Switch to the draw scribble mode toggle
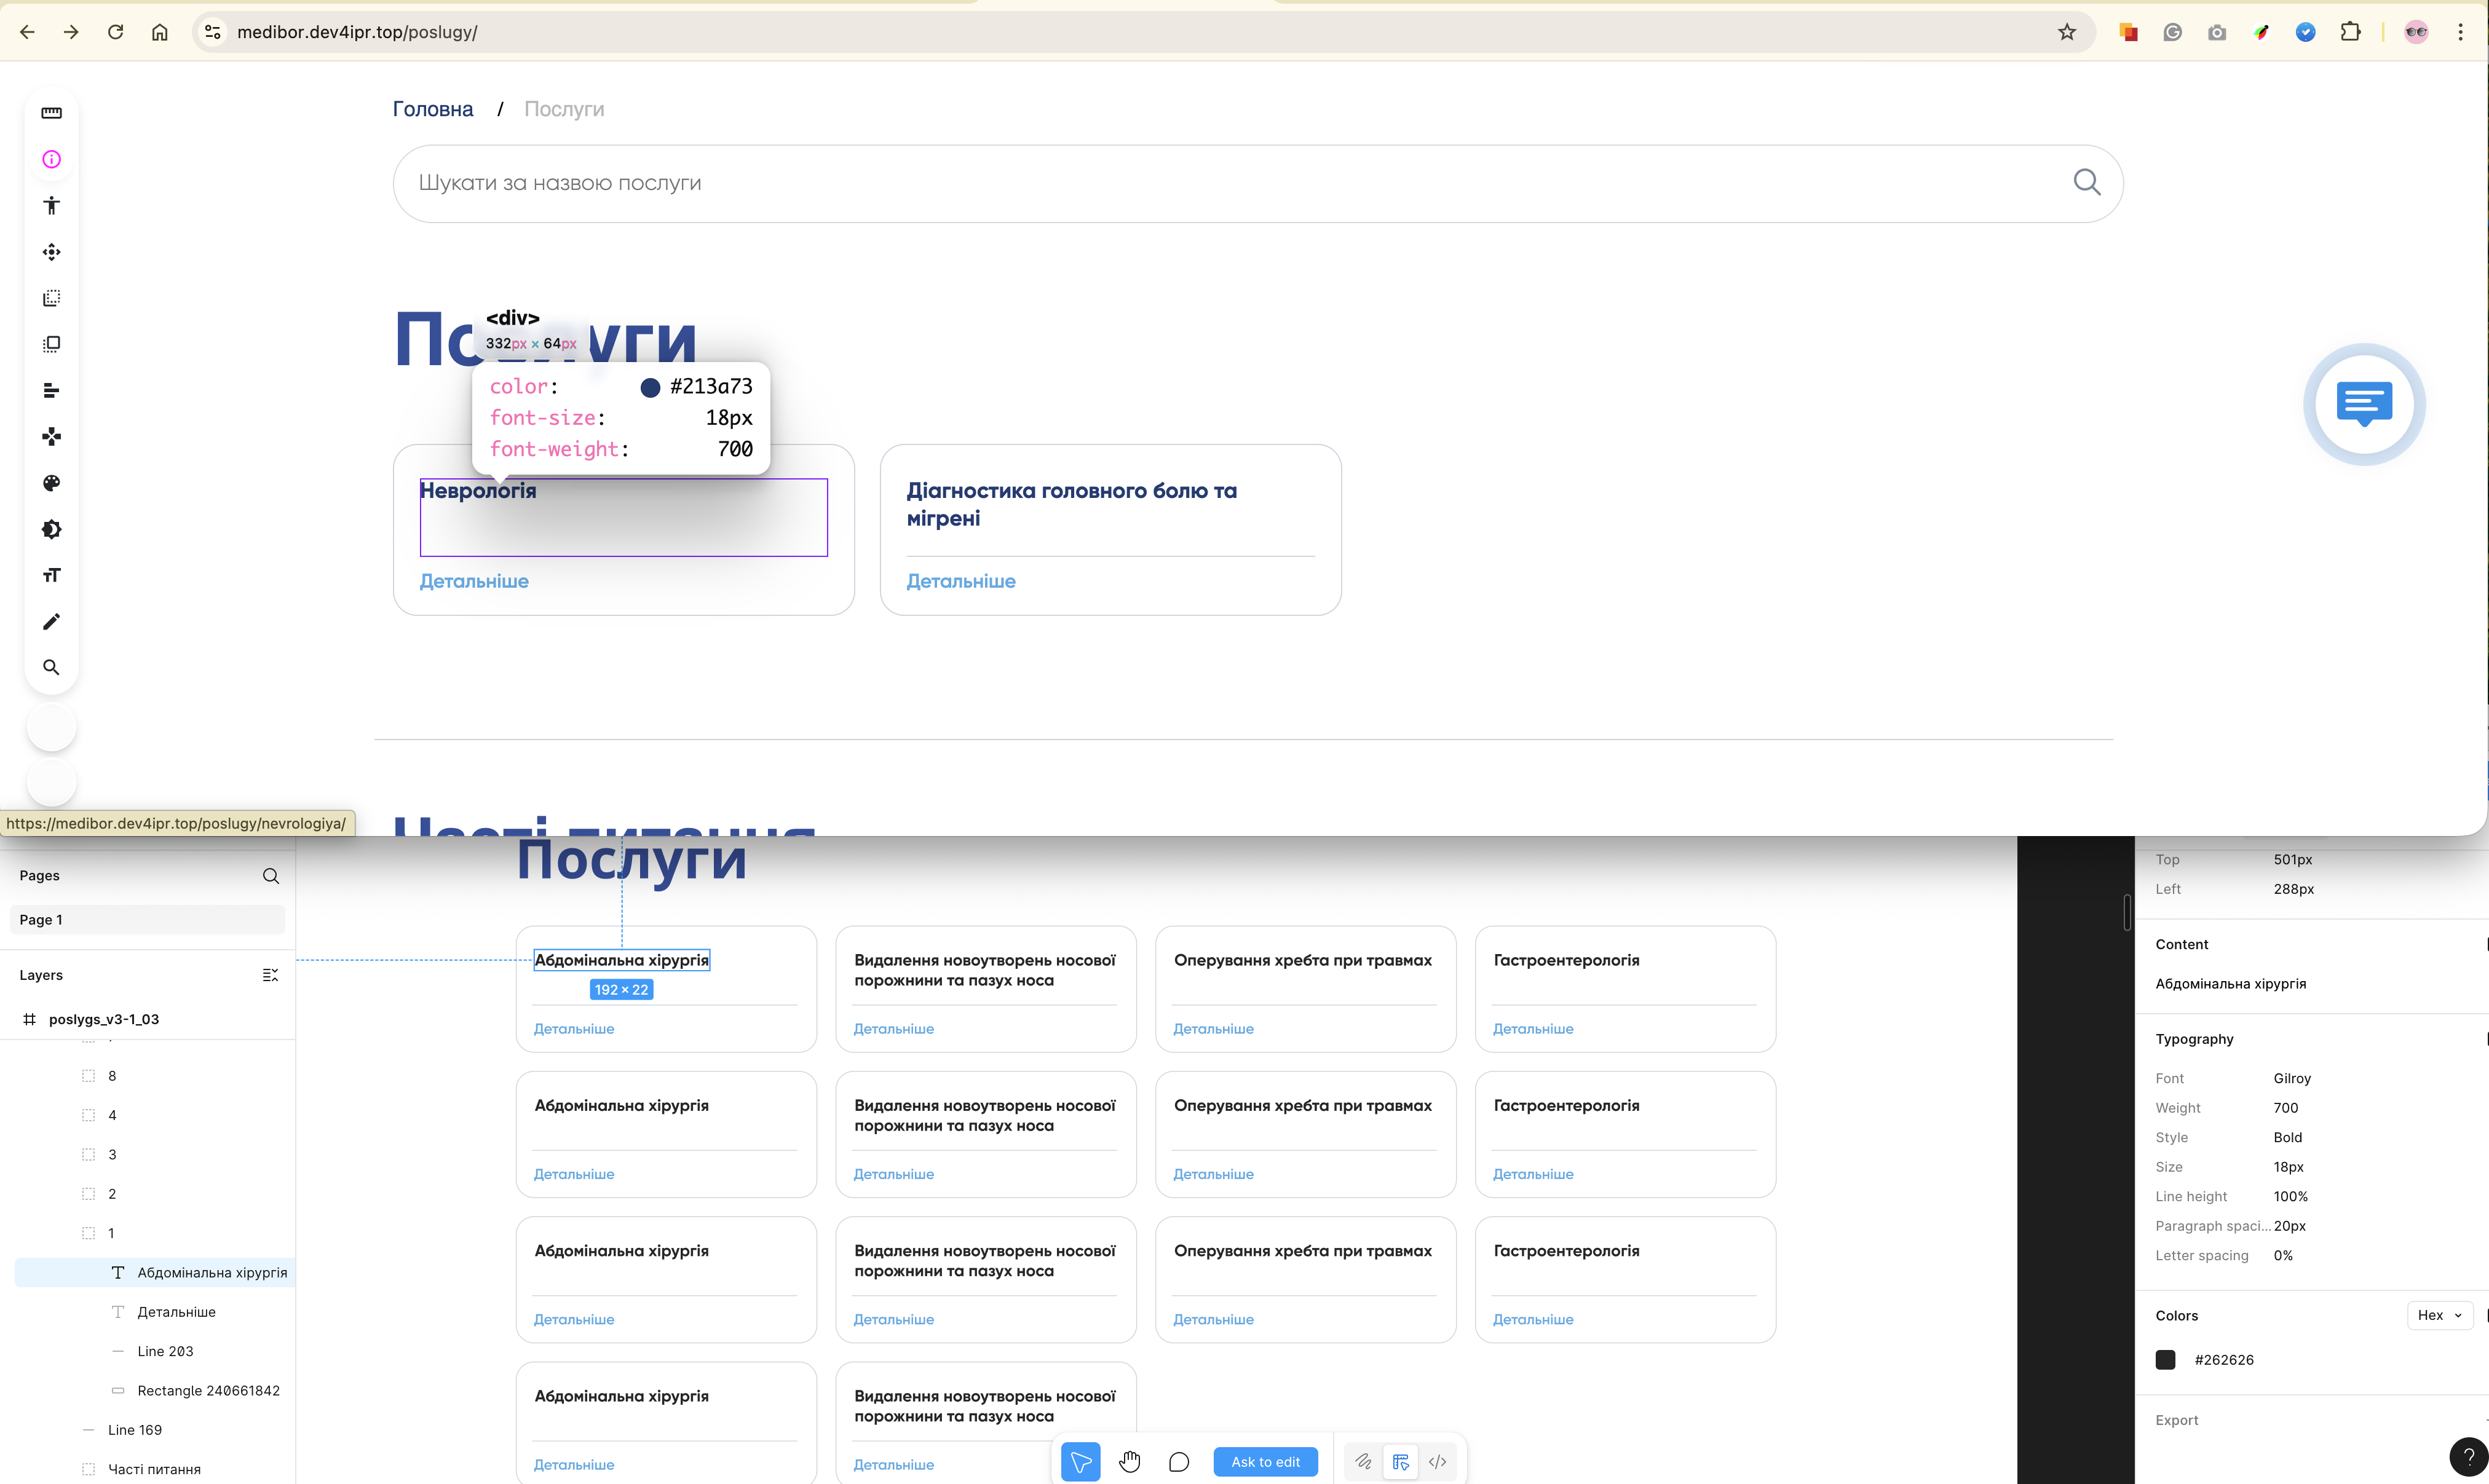Screen dimensions: 2489x1484 (x=1363, y=1461)
